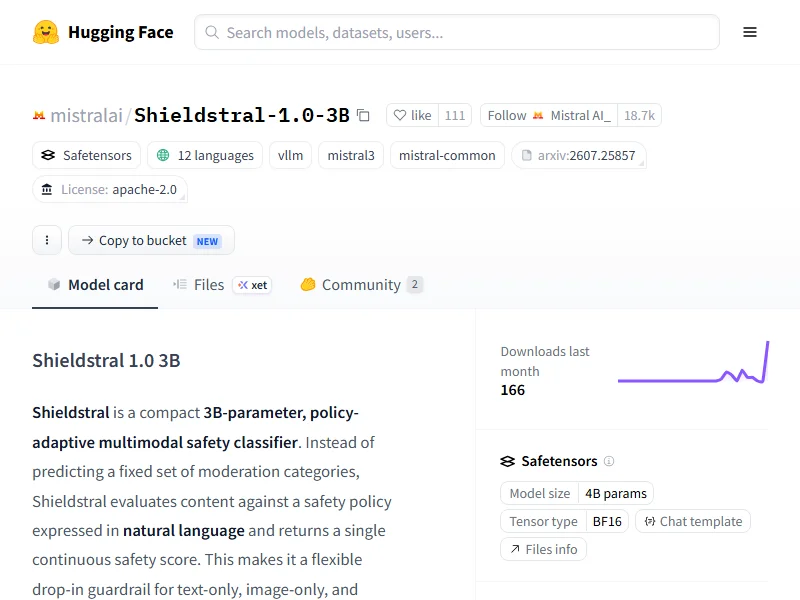800x600 pixels.
Task: Click the Hugging Face emoji logo
Action: tap(46, 32)
